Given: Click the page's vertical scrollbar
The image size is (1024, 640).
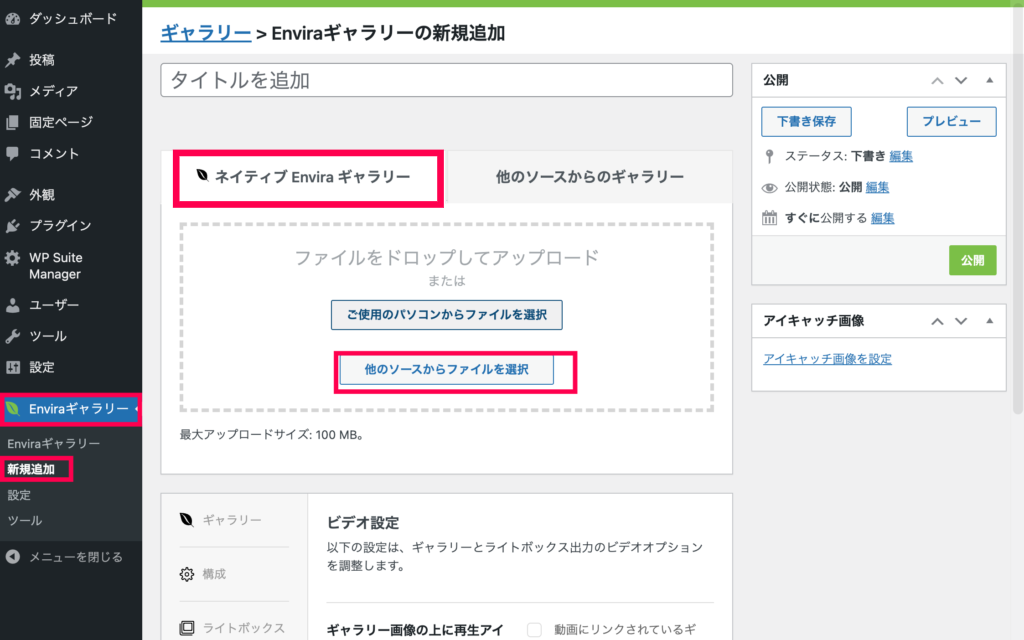Looking at the screenshot, I should [x=1017, y=209].
